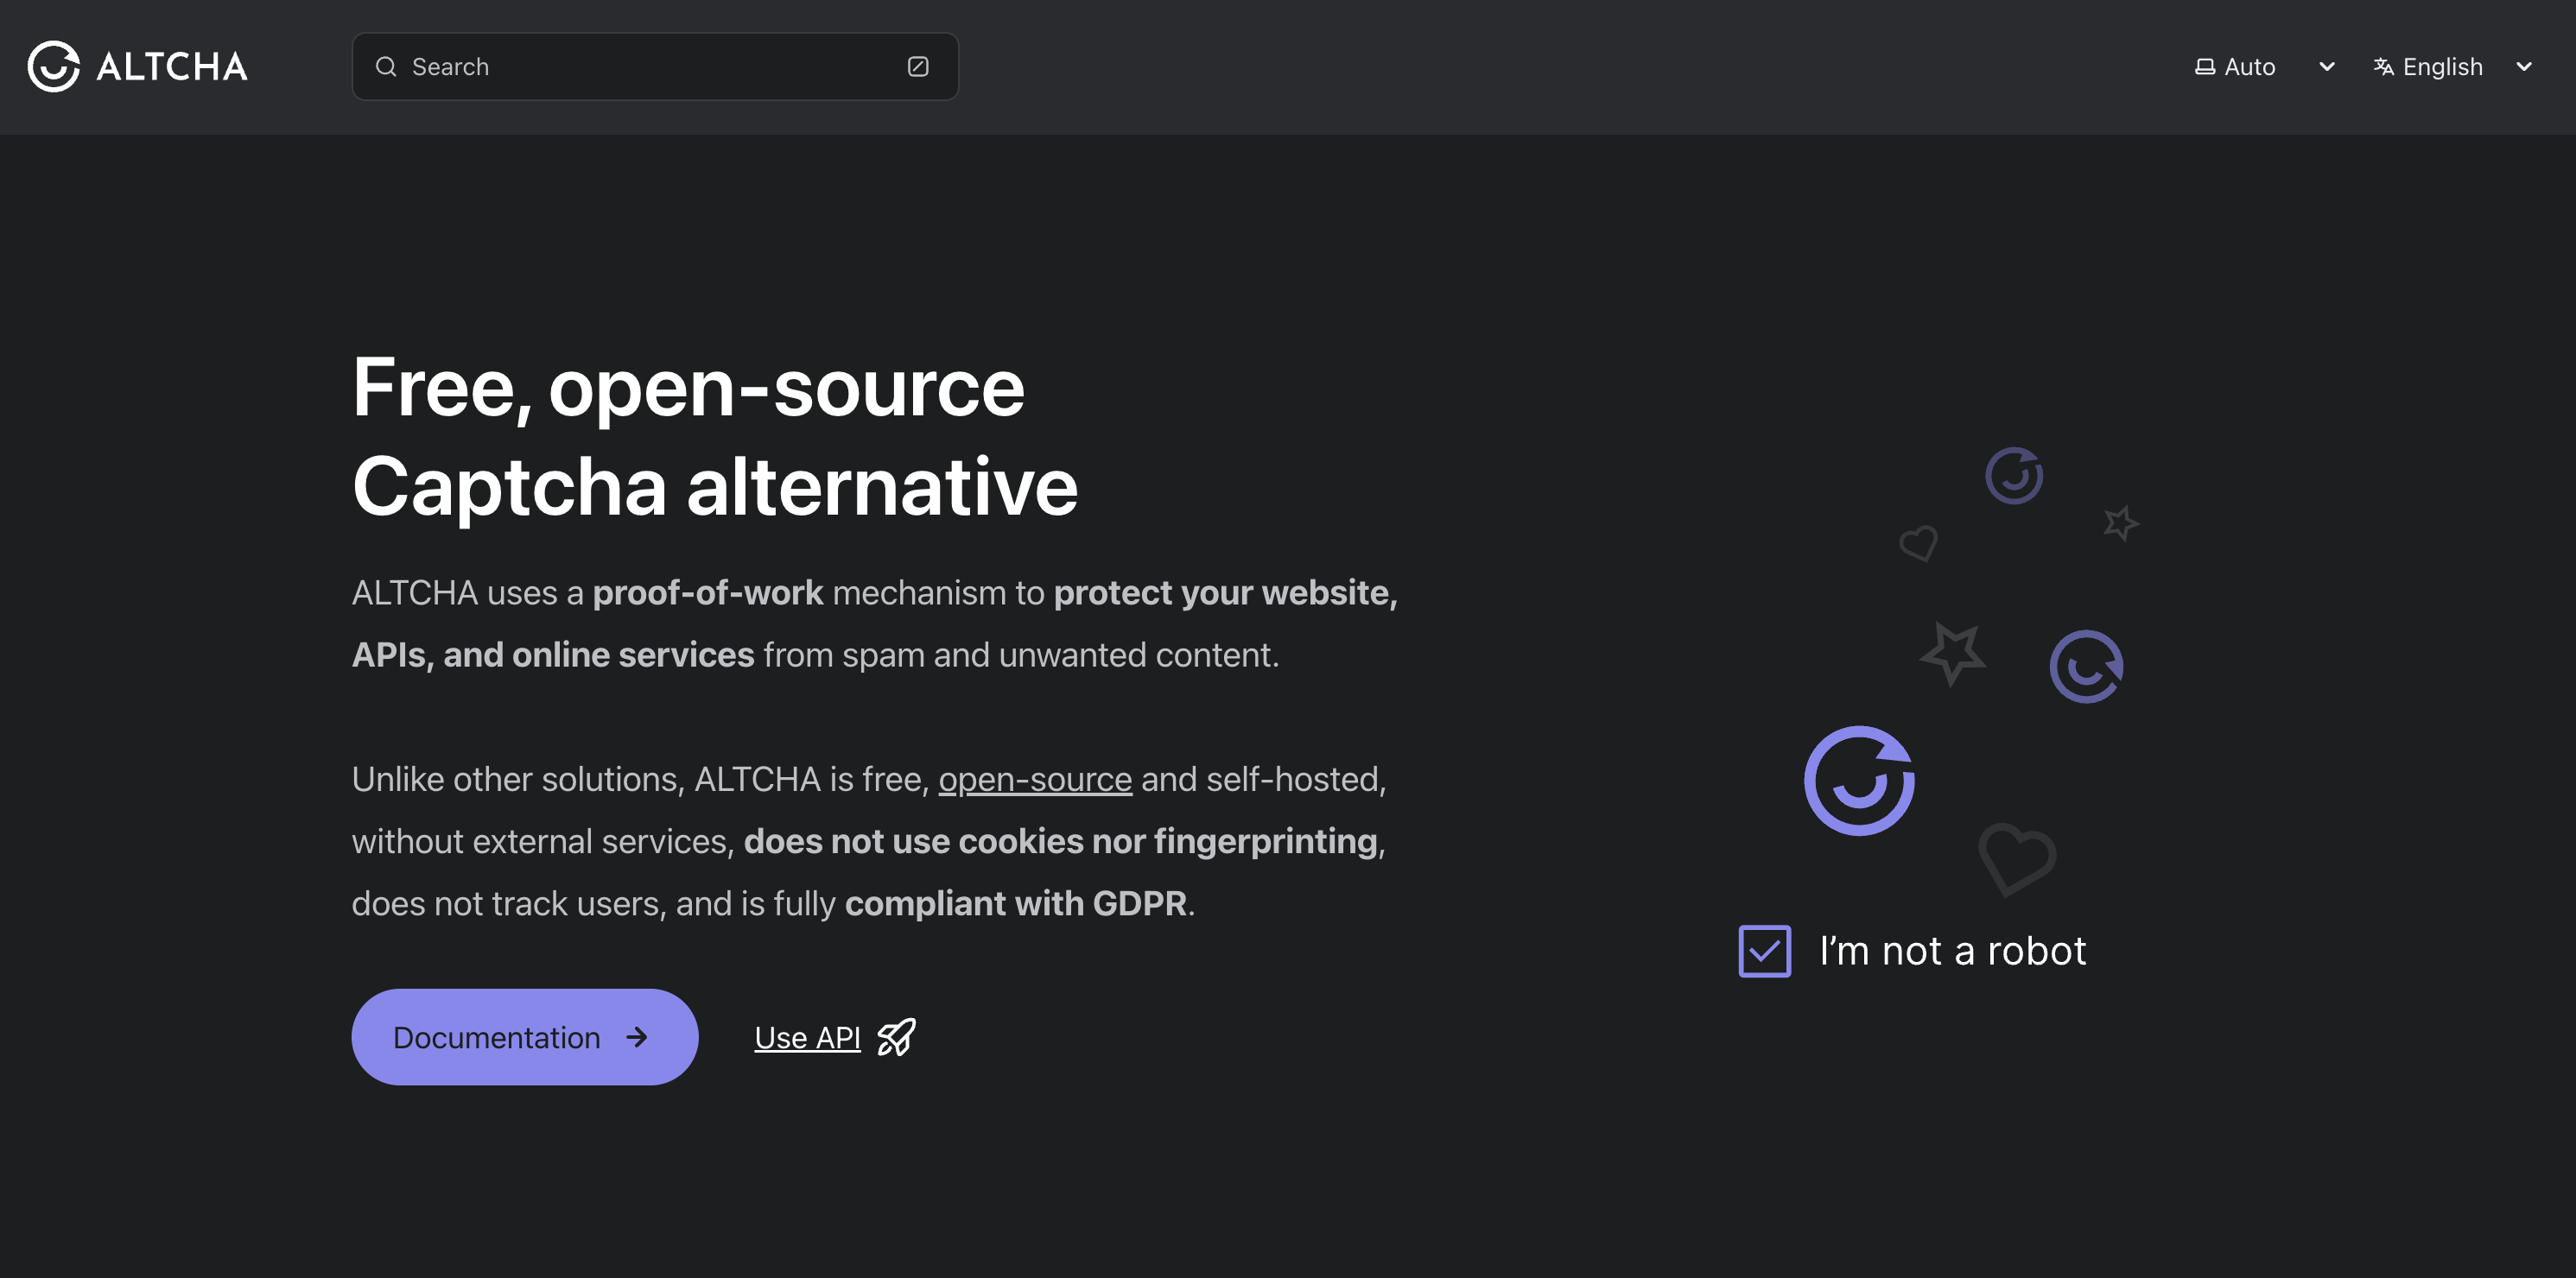The image size is (2576, 1278).
Task: Click the large purple ALTCHA spinner icon
Action: pos(1858,781)
